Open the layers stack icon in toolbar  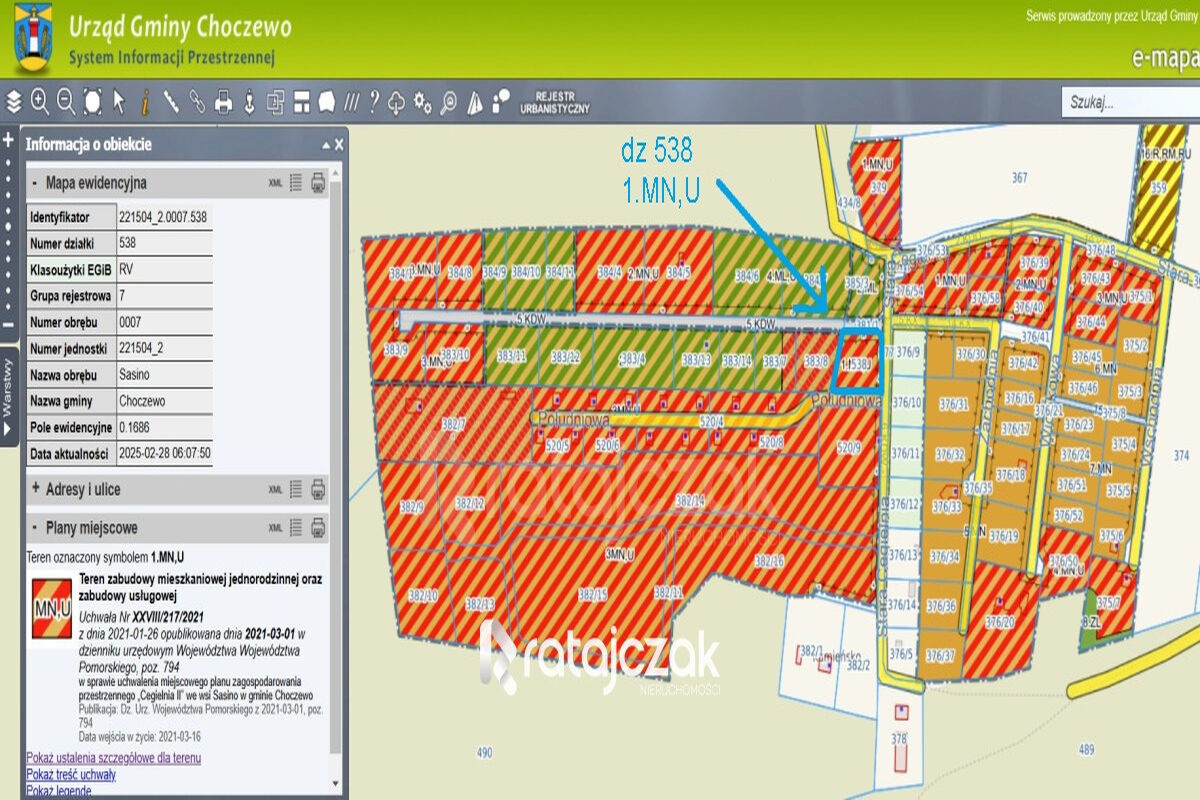(x=14, y=101)
